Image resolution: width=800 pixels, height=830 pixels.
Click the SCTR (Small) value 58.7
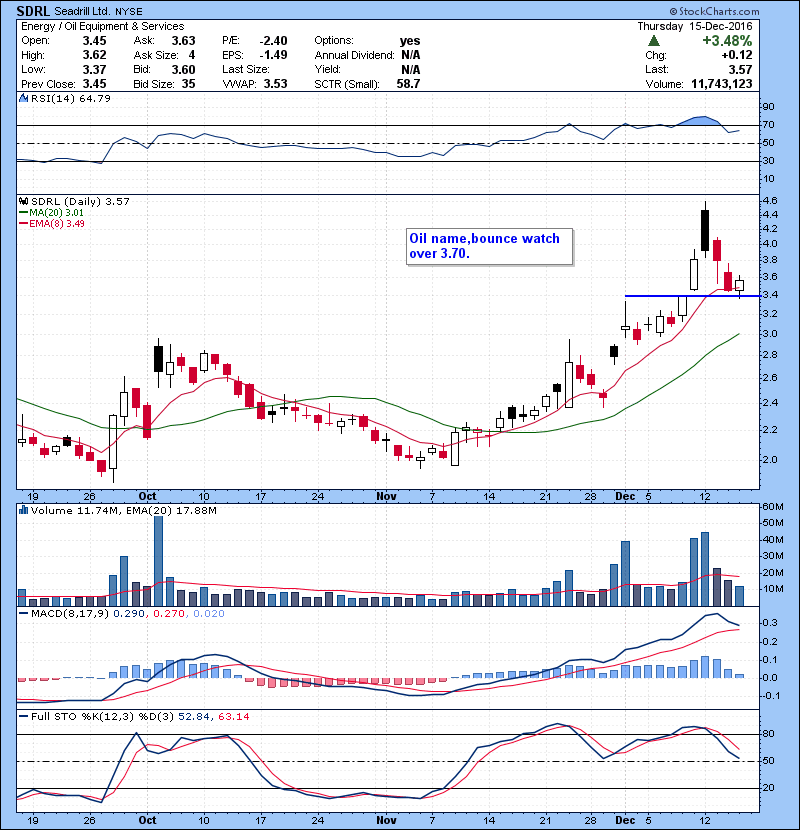(408, 84)
